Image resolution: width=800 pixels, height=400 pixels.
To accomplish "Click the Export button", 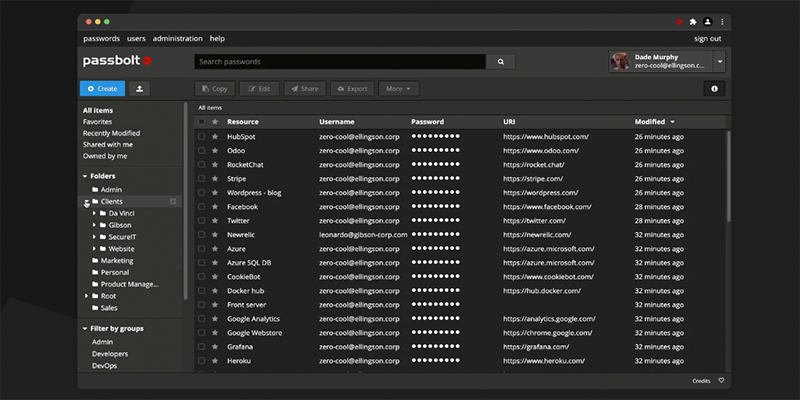I will [352, 89].
